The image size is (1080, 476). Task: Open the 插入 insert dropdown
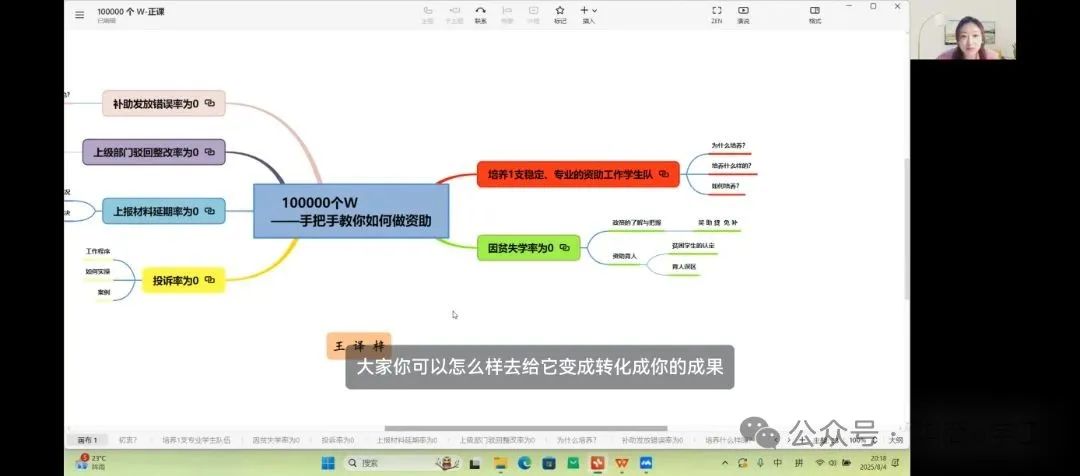[589, 12]
